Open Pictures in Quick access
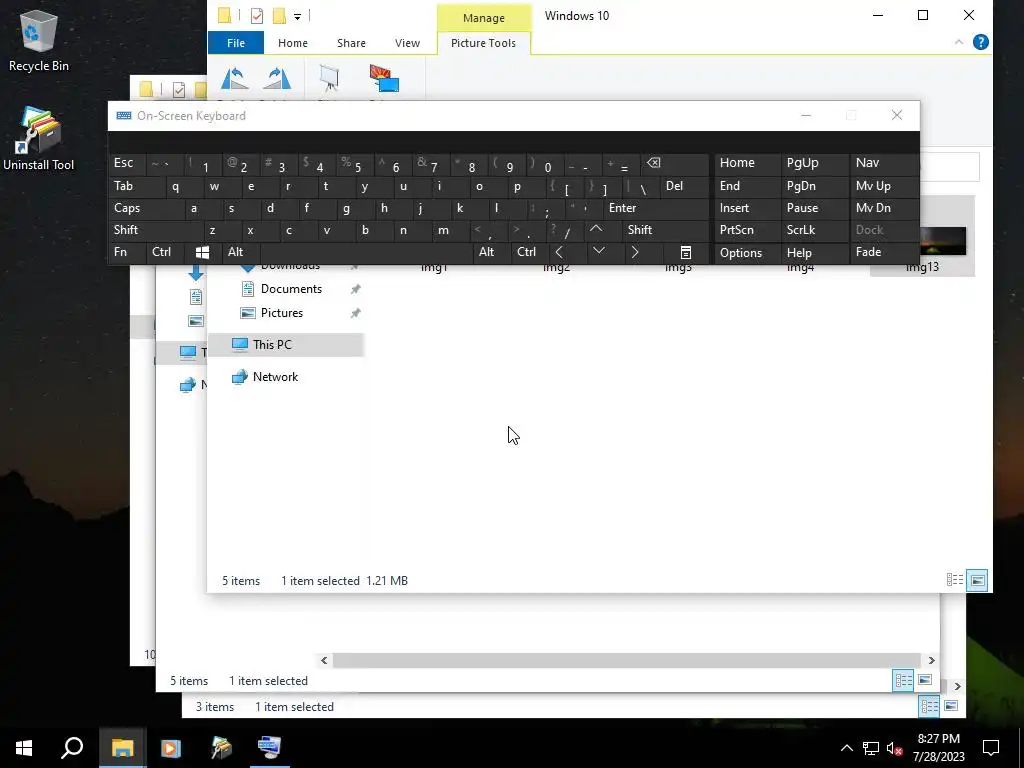The width and height of the screenshot is (1024, 768). click(x=281, y=313)
